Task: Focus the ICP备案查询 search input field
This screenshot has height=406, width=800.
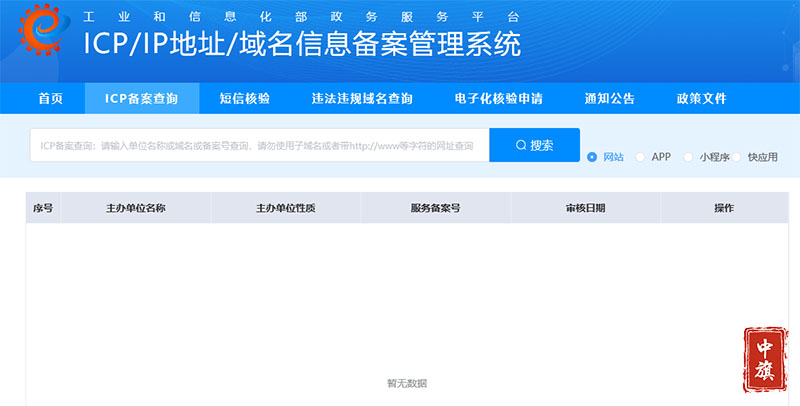Action: [259, 145]
